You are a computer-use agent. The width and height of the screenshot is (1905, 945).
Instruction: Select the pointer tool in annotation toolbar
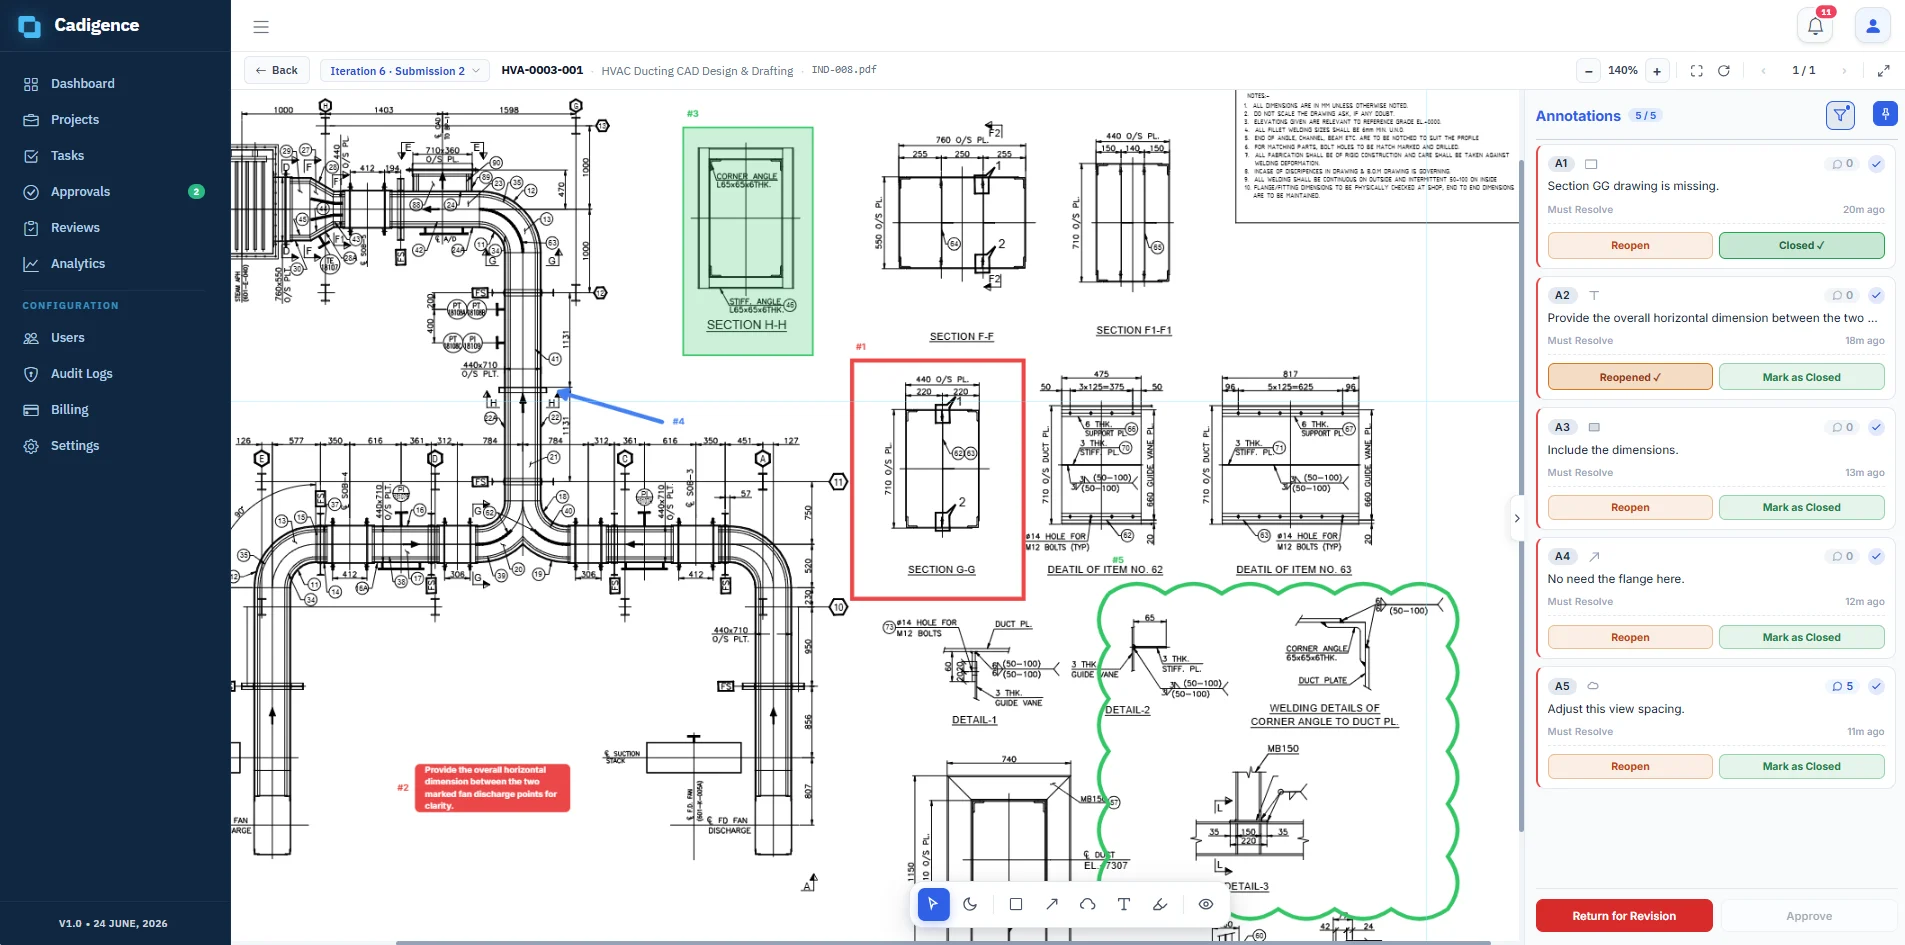click(933, 904)
